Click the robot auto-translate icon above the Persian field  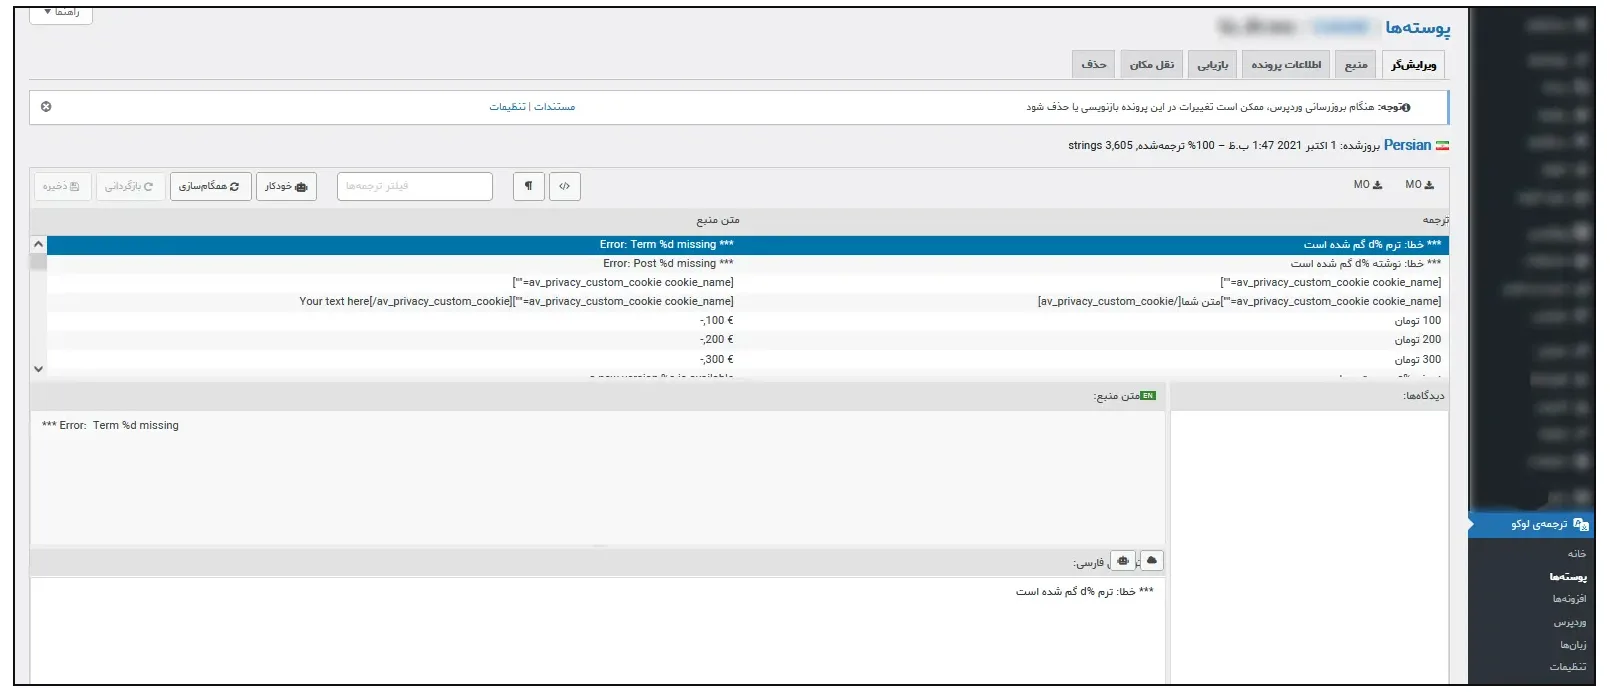point(1123,561)
